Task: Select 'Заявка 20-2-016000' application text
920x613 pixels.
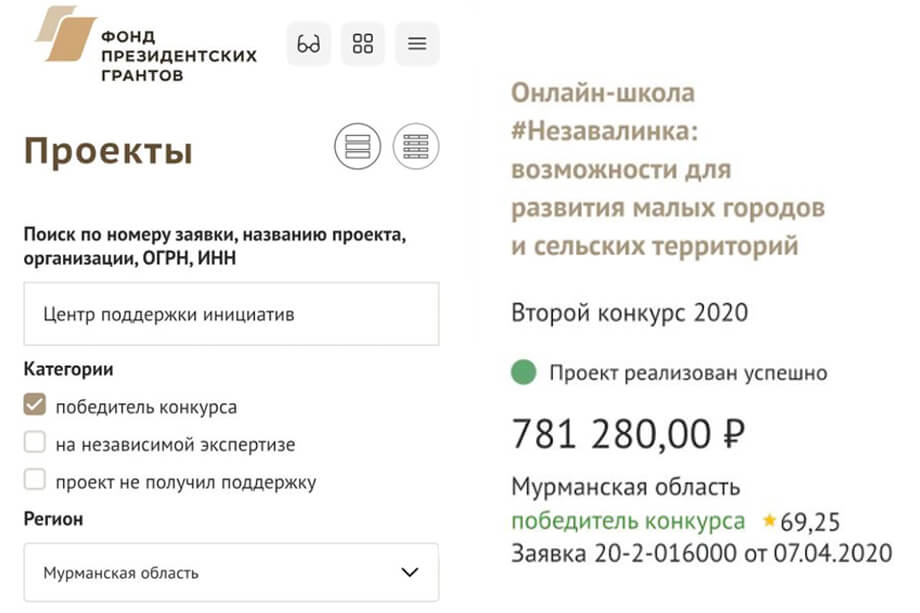Action: (624, 553)
